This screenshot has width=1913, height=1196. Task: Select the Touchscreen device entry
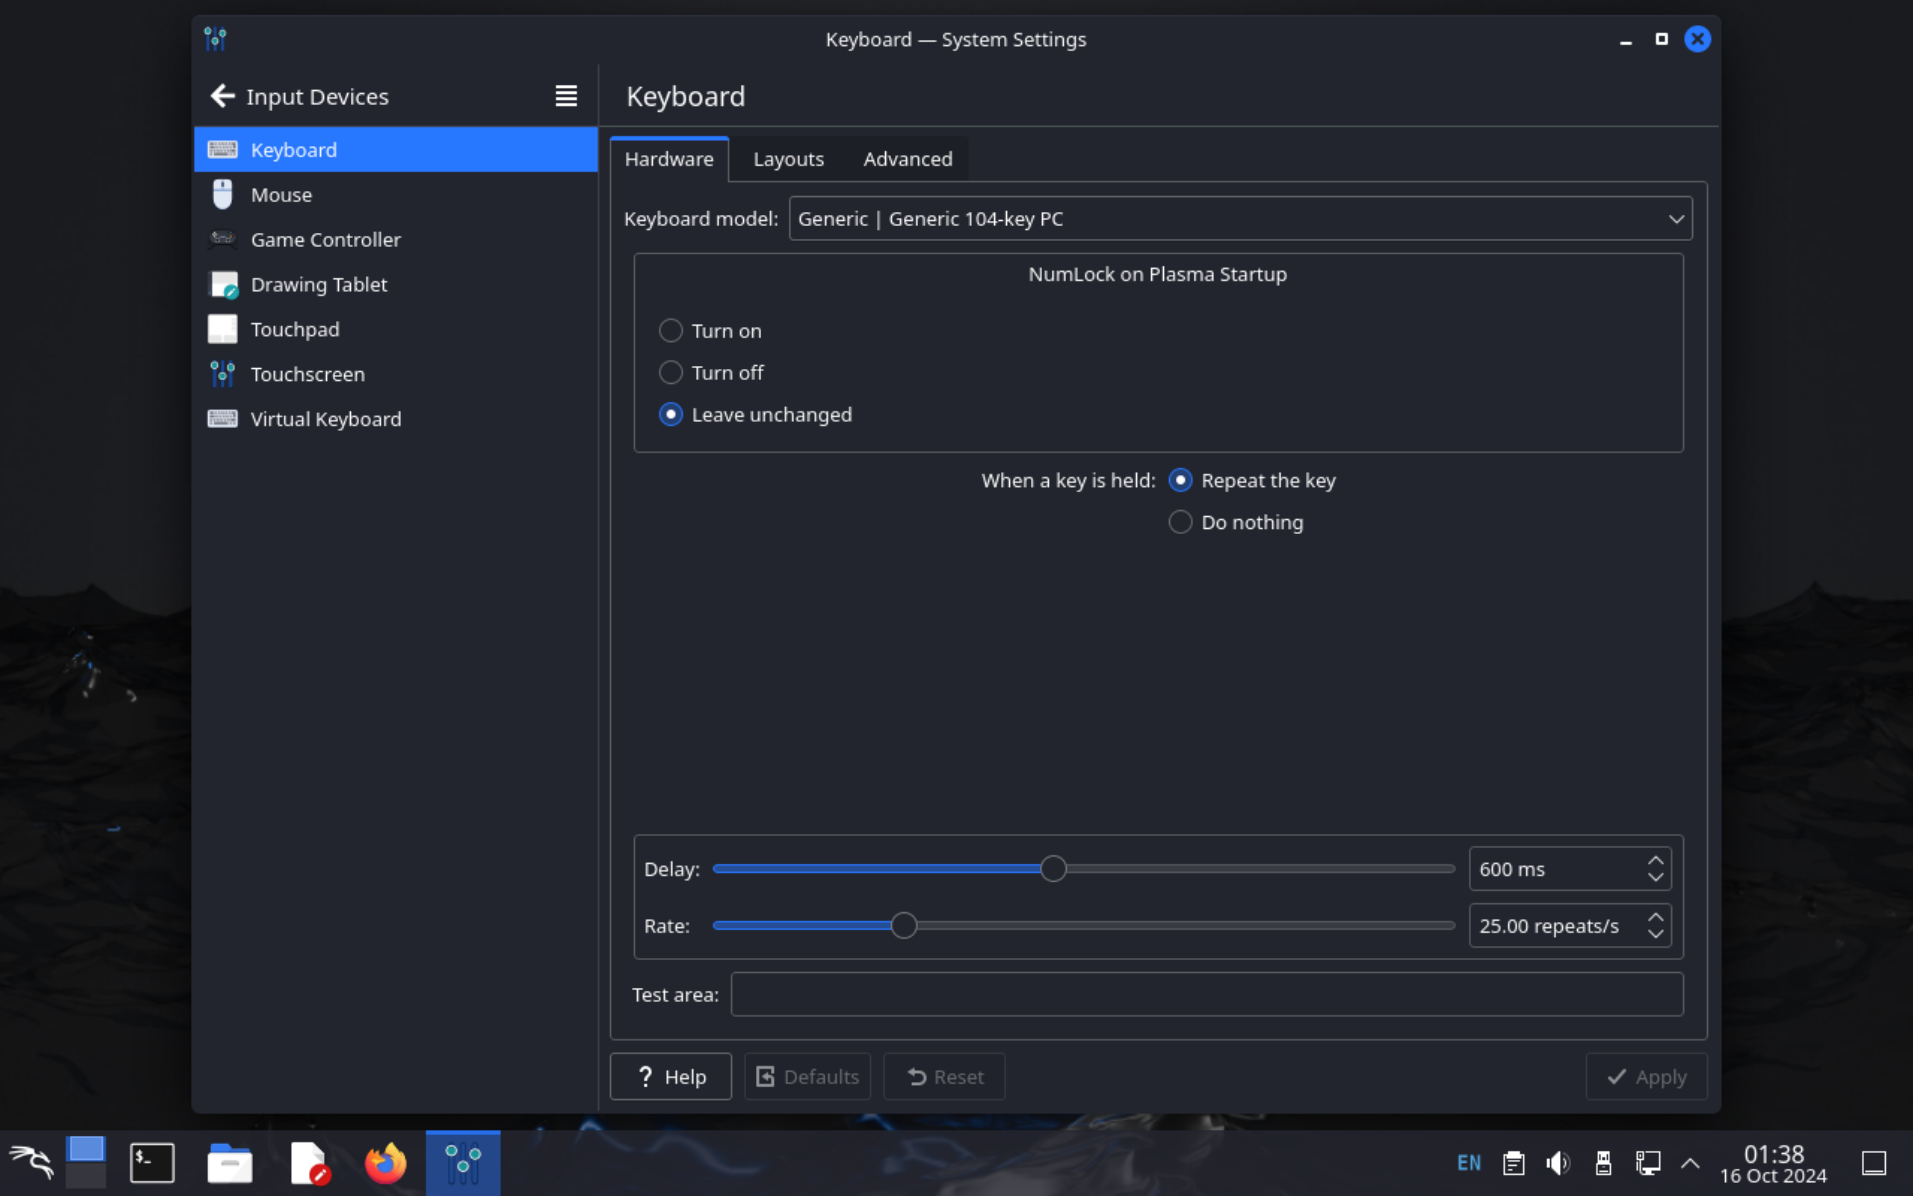[x=307, y=373]
